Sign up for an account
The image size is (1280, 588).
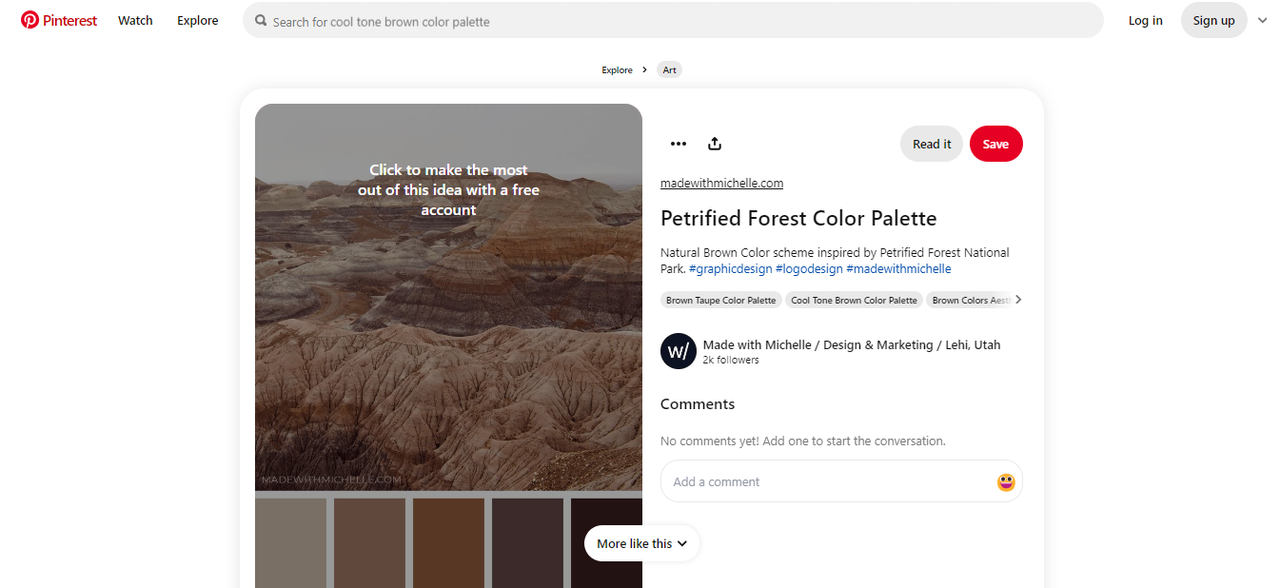pyautogui.click(x=1214, y=20)
